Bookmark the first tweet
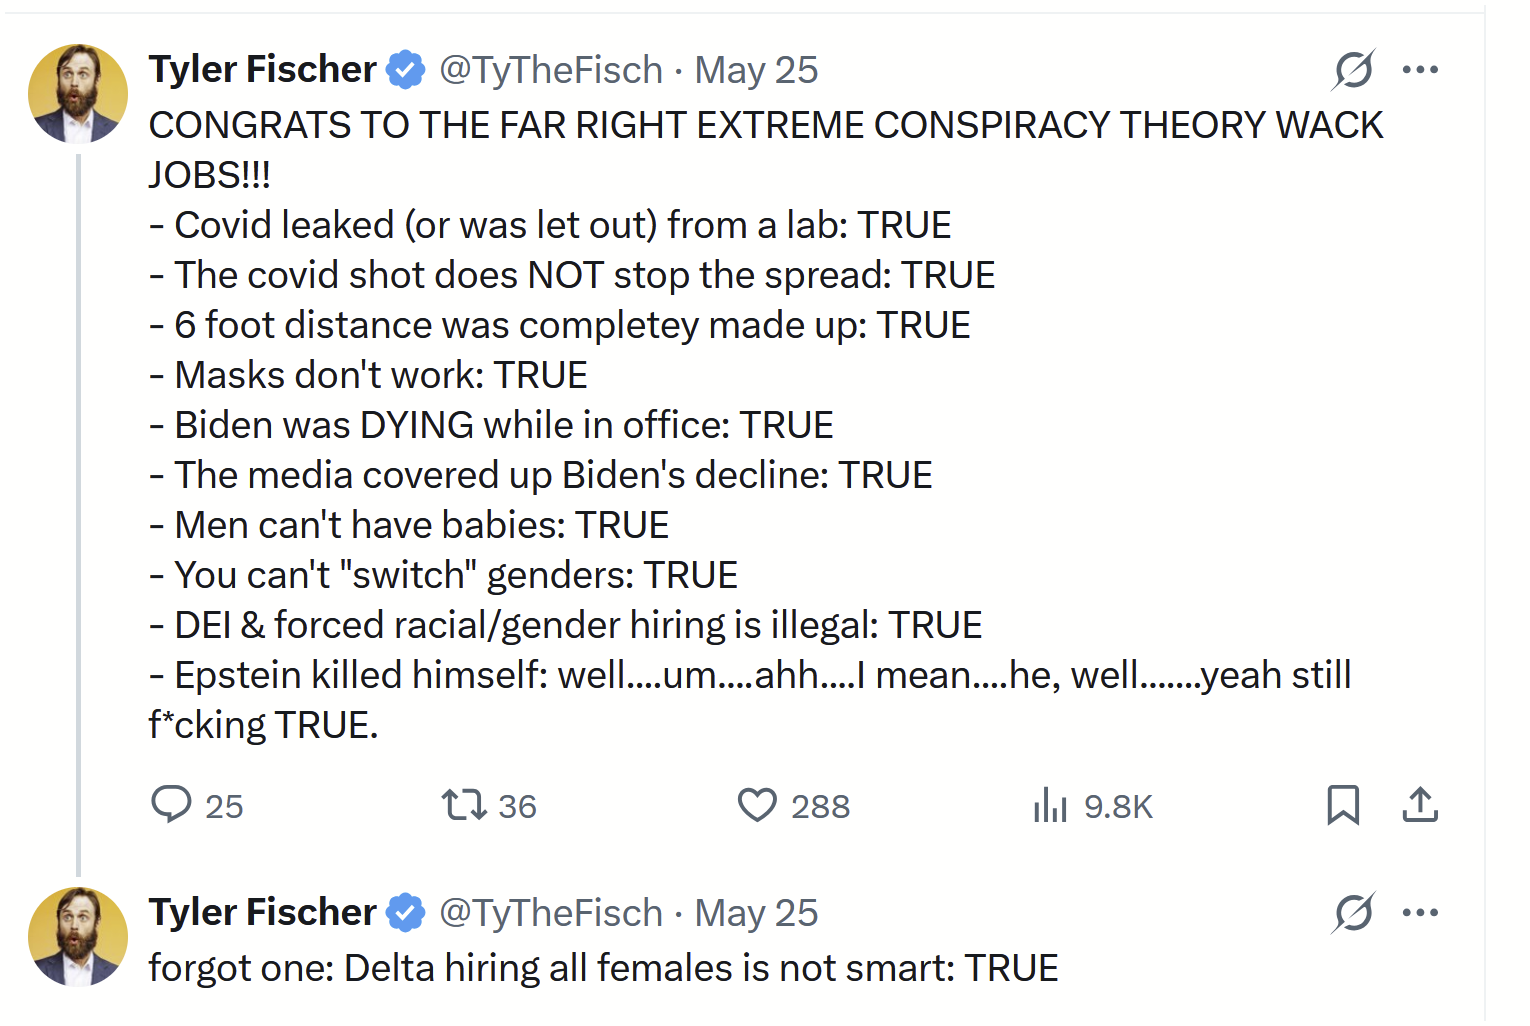Screen dimensions: 1530x1026 (1344, 805)
